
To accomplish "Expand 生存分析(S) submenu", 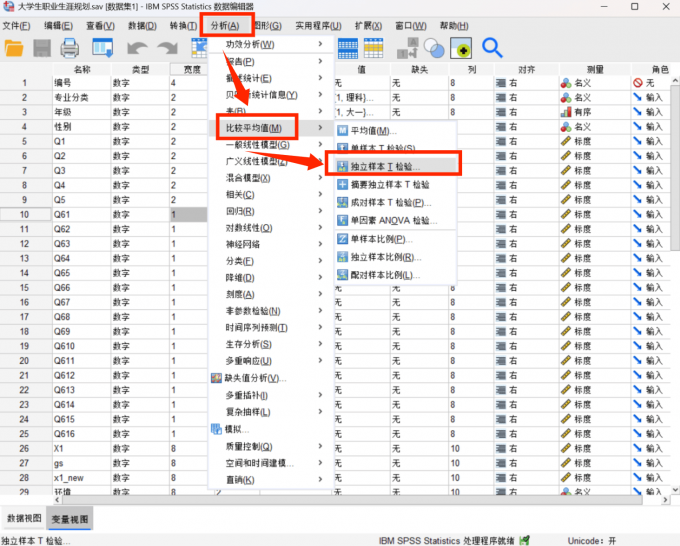I will [271, 344].
